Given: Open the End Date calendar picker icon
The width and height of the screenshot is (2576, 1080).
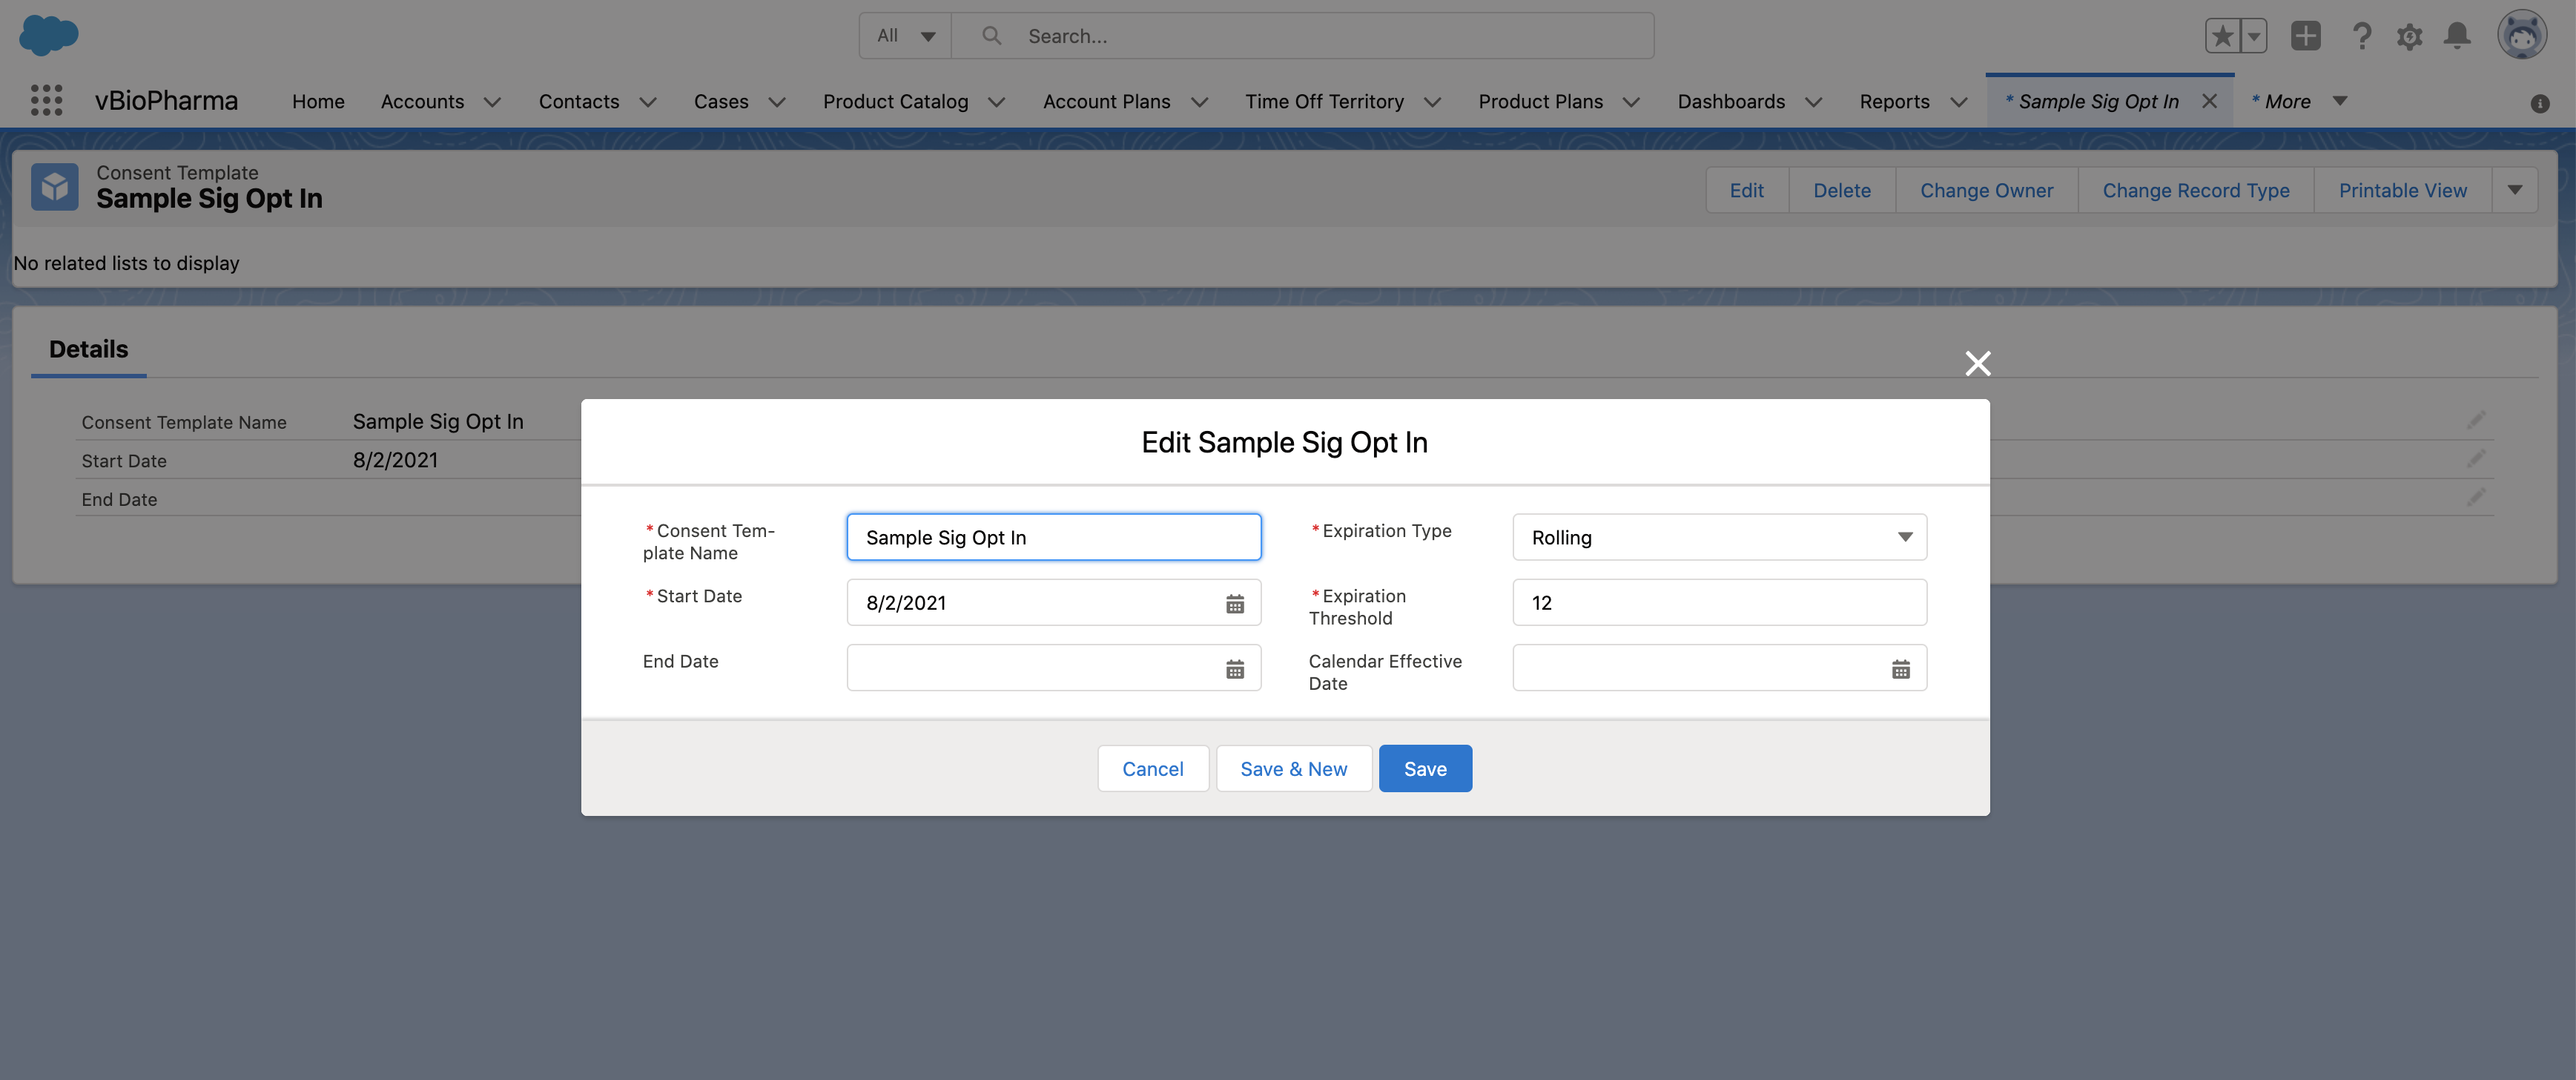Looking at the screenshot, I should (1234, 669).
